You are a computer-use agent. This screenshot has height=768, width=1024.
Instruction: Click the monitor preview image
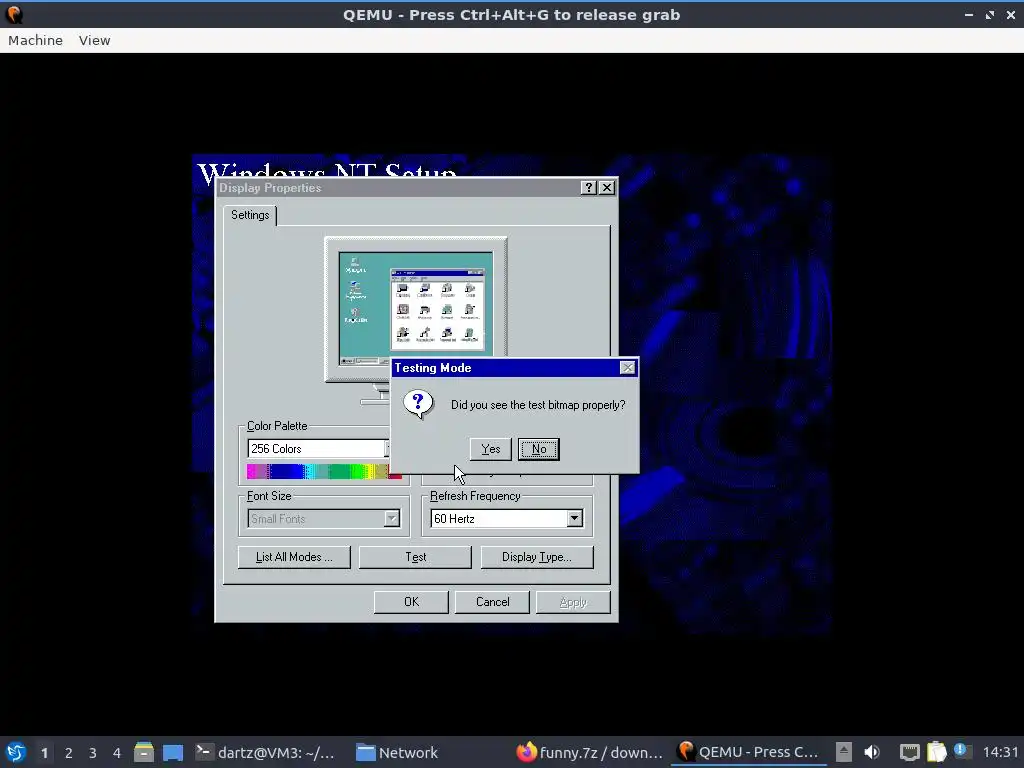(x=416, y=310)
